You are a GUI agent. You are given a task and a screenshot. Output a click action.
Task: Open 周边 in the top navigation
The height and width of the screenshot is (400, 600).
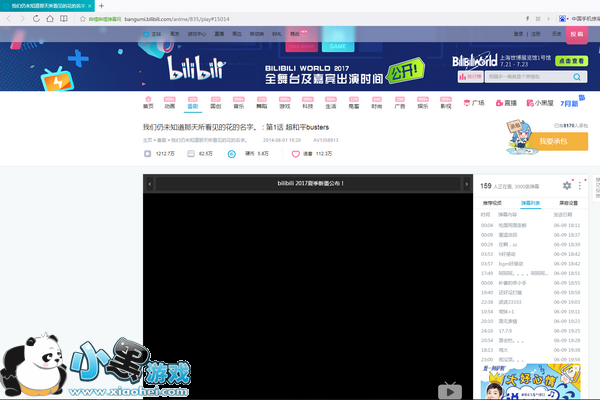click(x=237, y=34)
